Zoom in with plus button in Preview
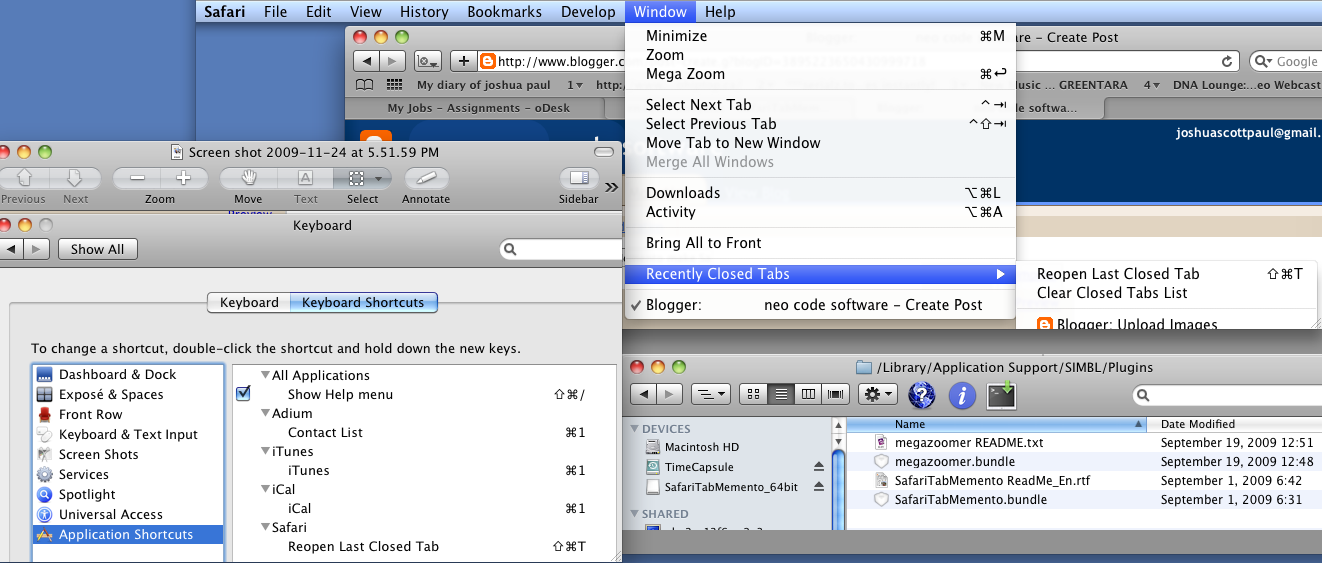The image size is (1322, 563). [184, 179]
